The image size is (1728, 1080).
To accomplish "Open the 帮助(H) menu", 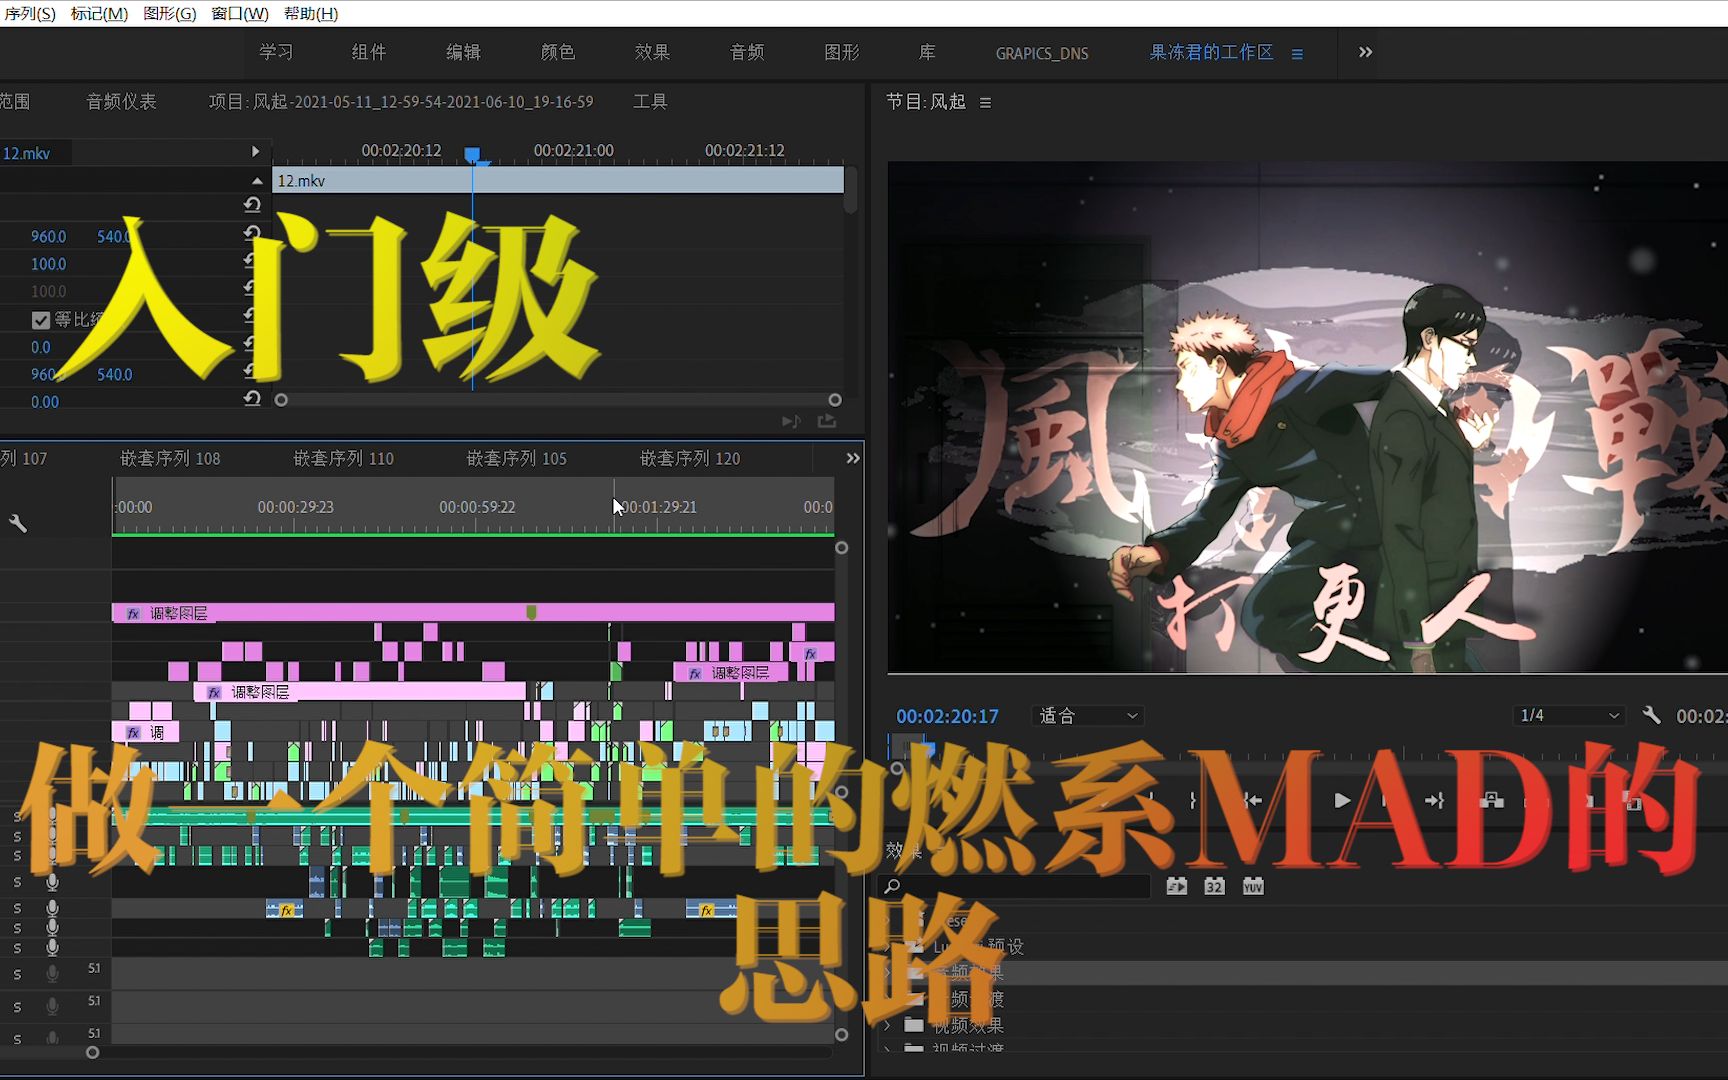I will click(x=311, y=13).
